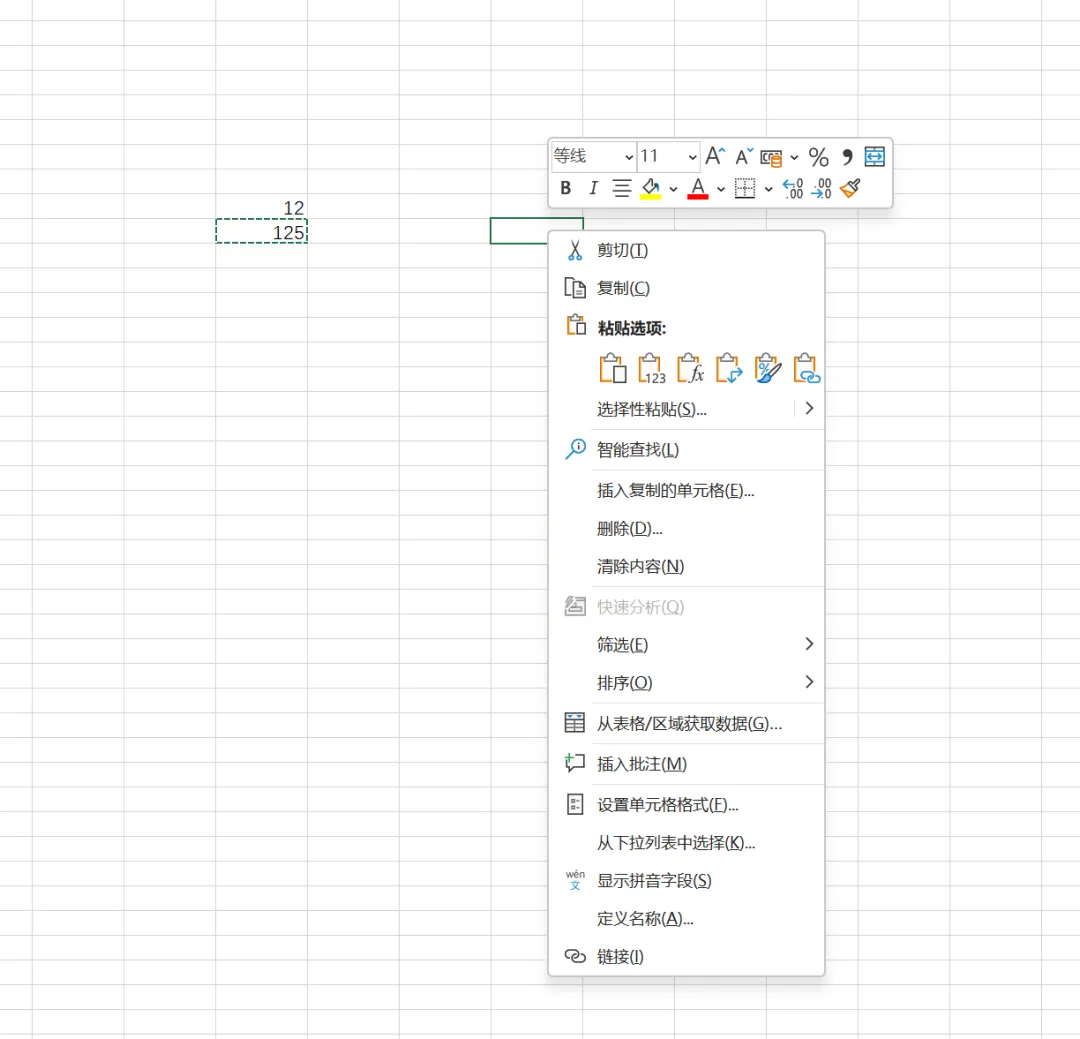
Task: Increase decimal places in the mini toolbar
Action: (793, 188)
